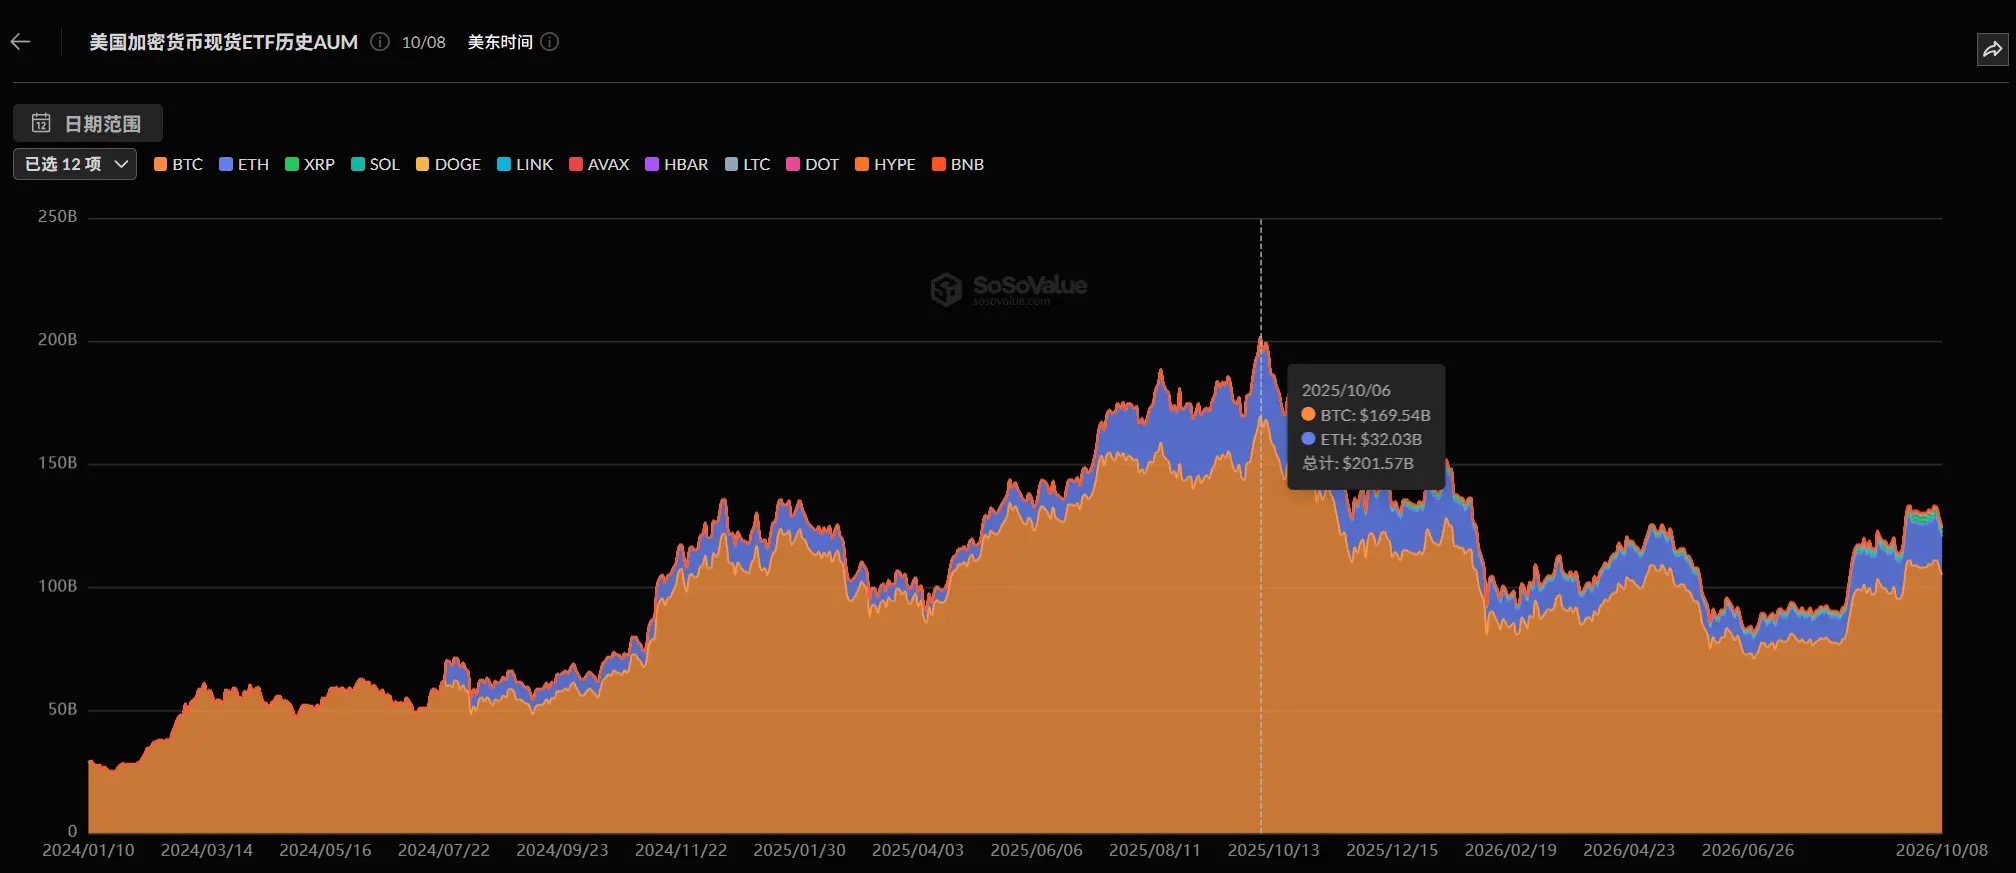This screenshot has height=873, width=2016.
Task: Click y-axis label 200B
Action: pyautogui.click(x=57, y=340)
